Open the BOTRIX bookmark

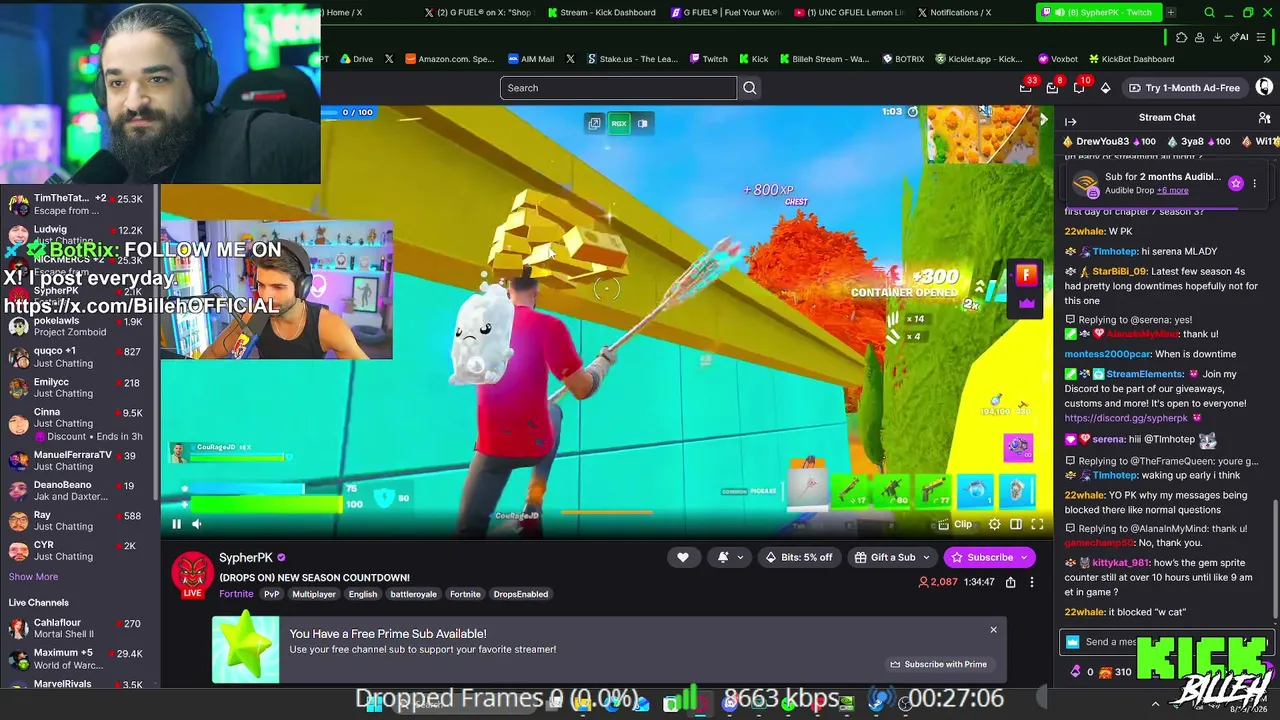click(902, 59)
